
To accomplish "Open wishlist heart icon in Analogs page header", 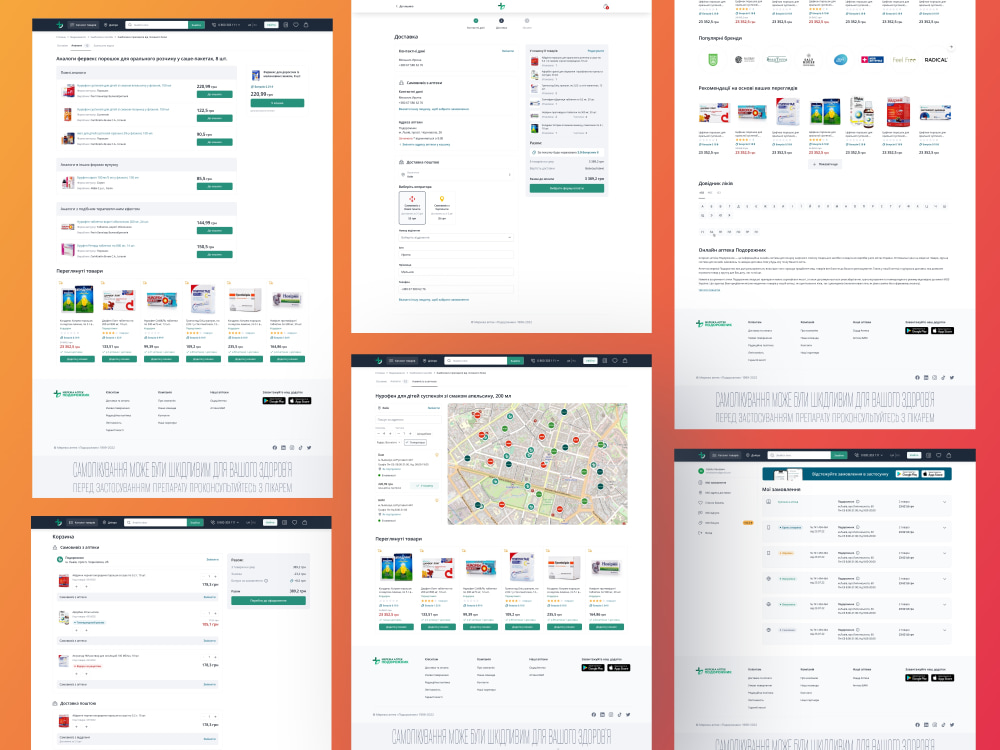I will 296,25.
